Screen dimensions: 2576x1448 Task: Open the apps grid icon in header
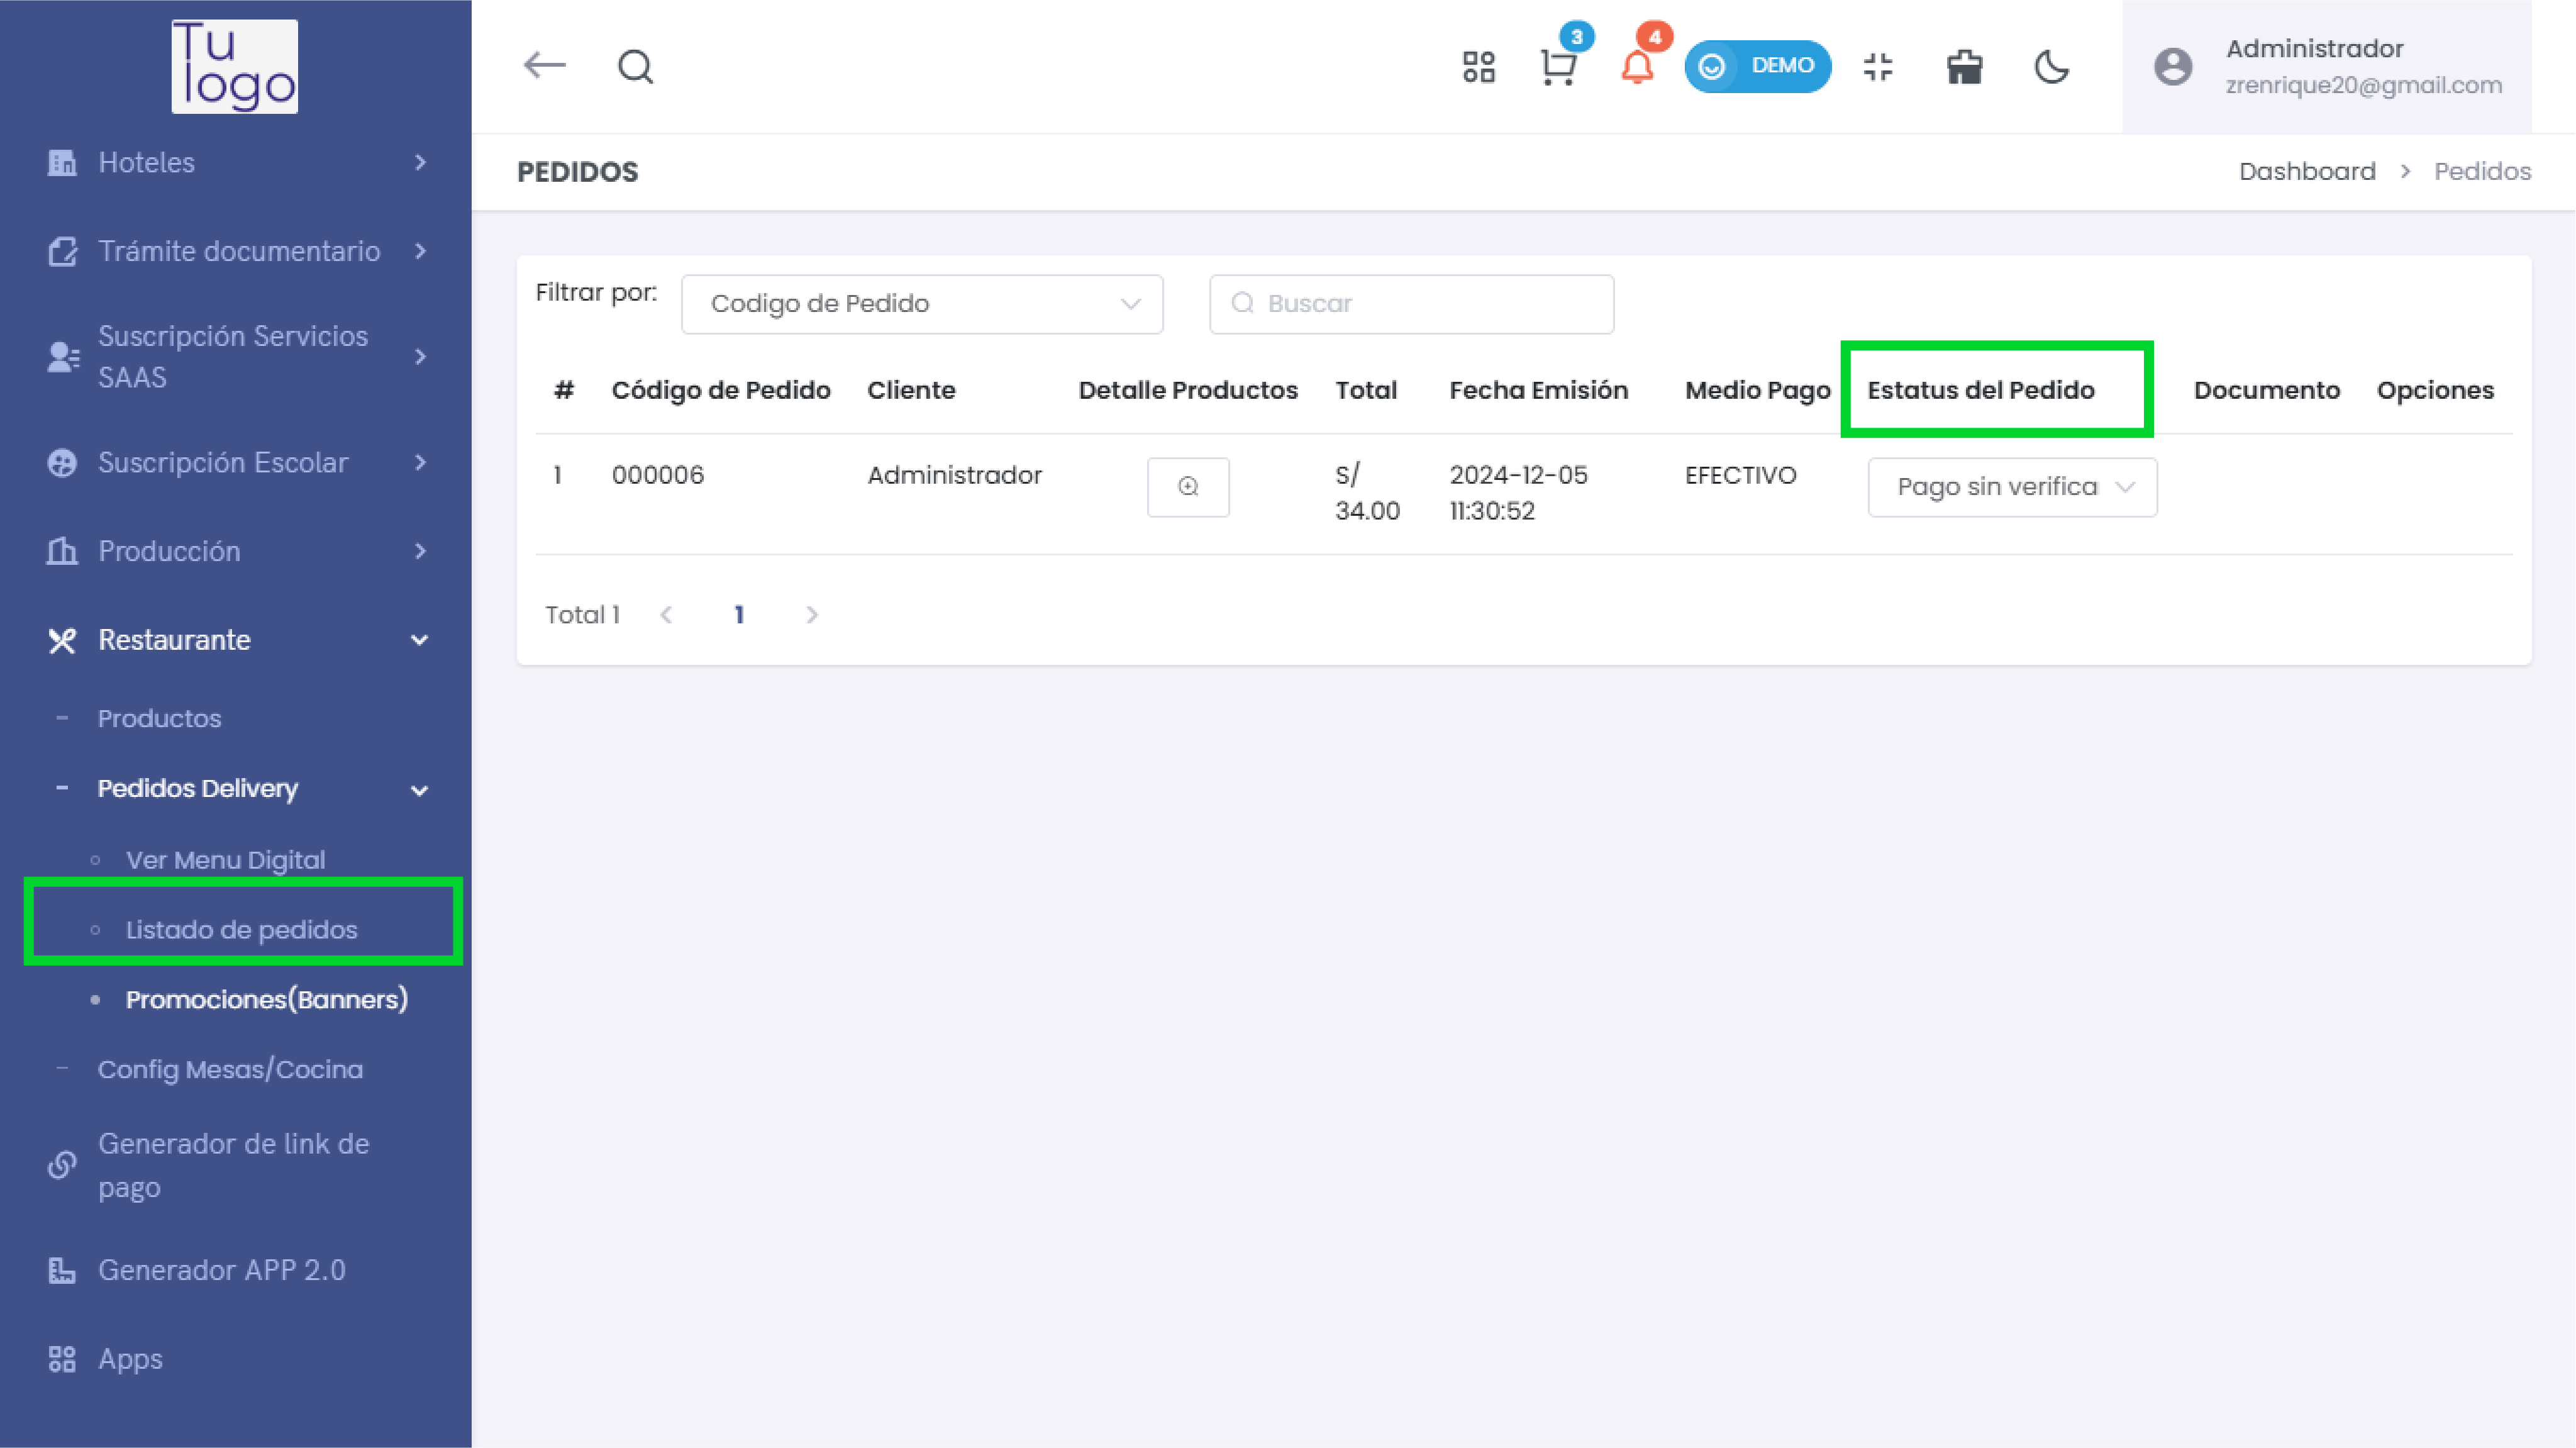coord(1478,67)
